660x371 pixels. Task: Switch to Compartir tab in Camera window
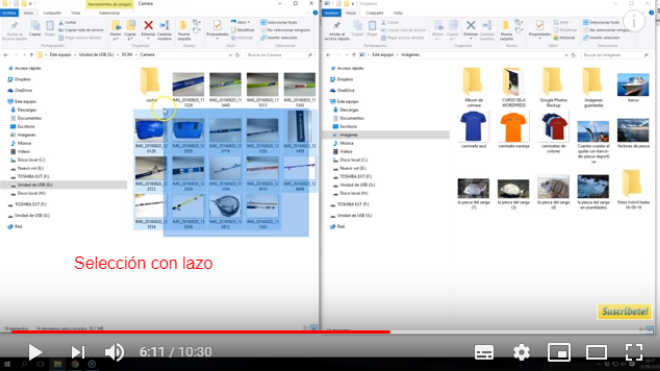52,13
